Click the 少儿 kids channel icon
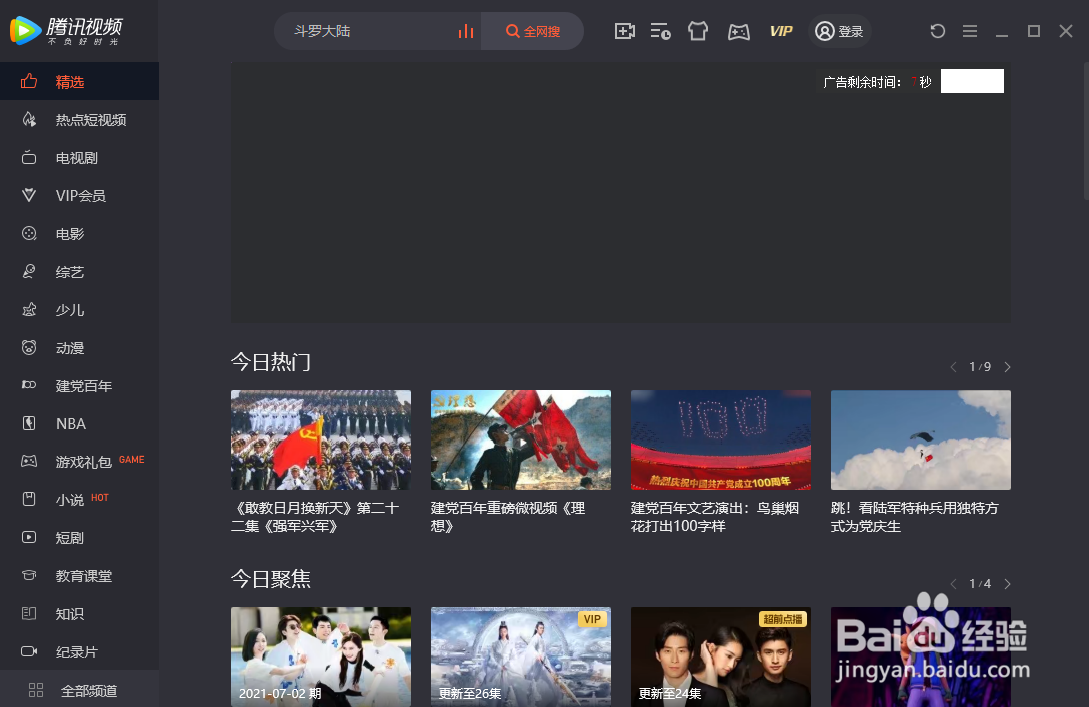This screenshot has height=707, width=1089. point(29,310)
